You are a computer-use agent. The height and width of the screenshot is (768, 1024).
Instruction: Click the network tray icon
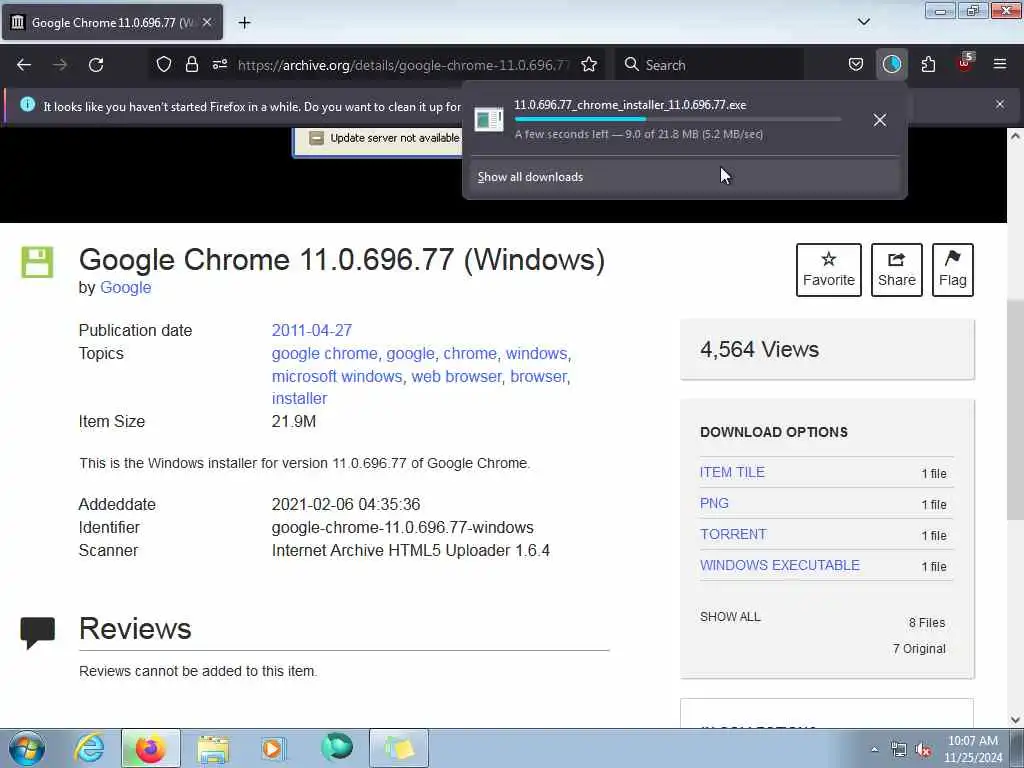coord(899,750)
